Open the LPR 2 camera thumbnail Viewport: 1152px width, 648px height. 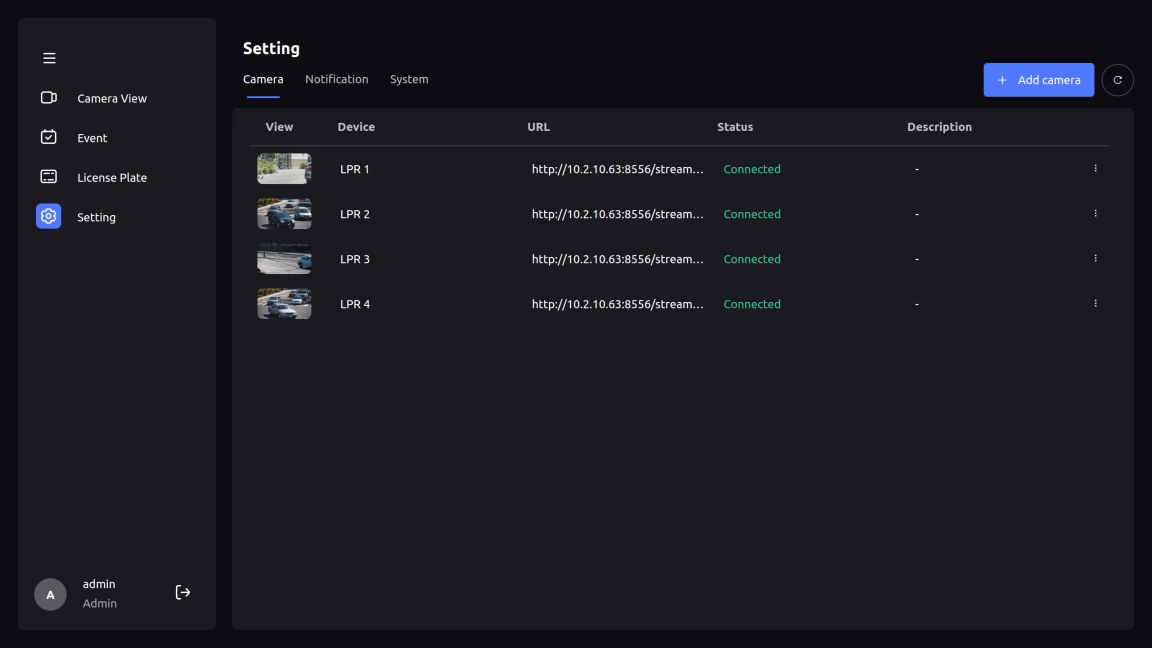pyautogui.click(x=284, y=214)
